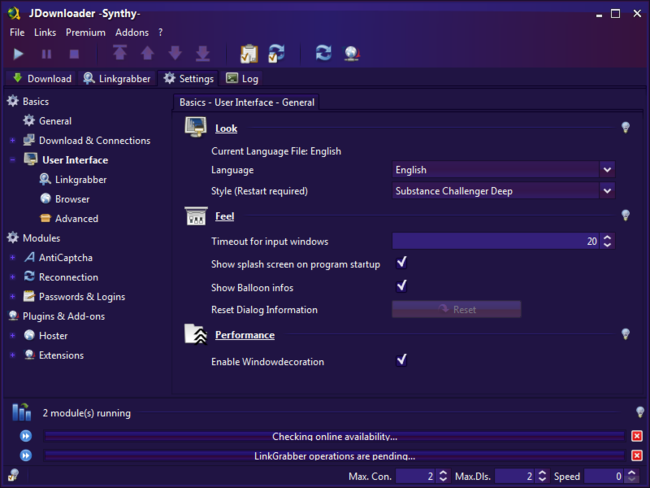Adjust the Timeout for input windows stepper
650x488 pixels.
607,241
